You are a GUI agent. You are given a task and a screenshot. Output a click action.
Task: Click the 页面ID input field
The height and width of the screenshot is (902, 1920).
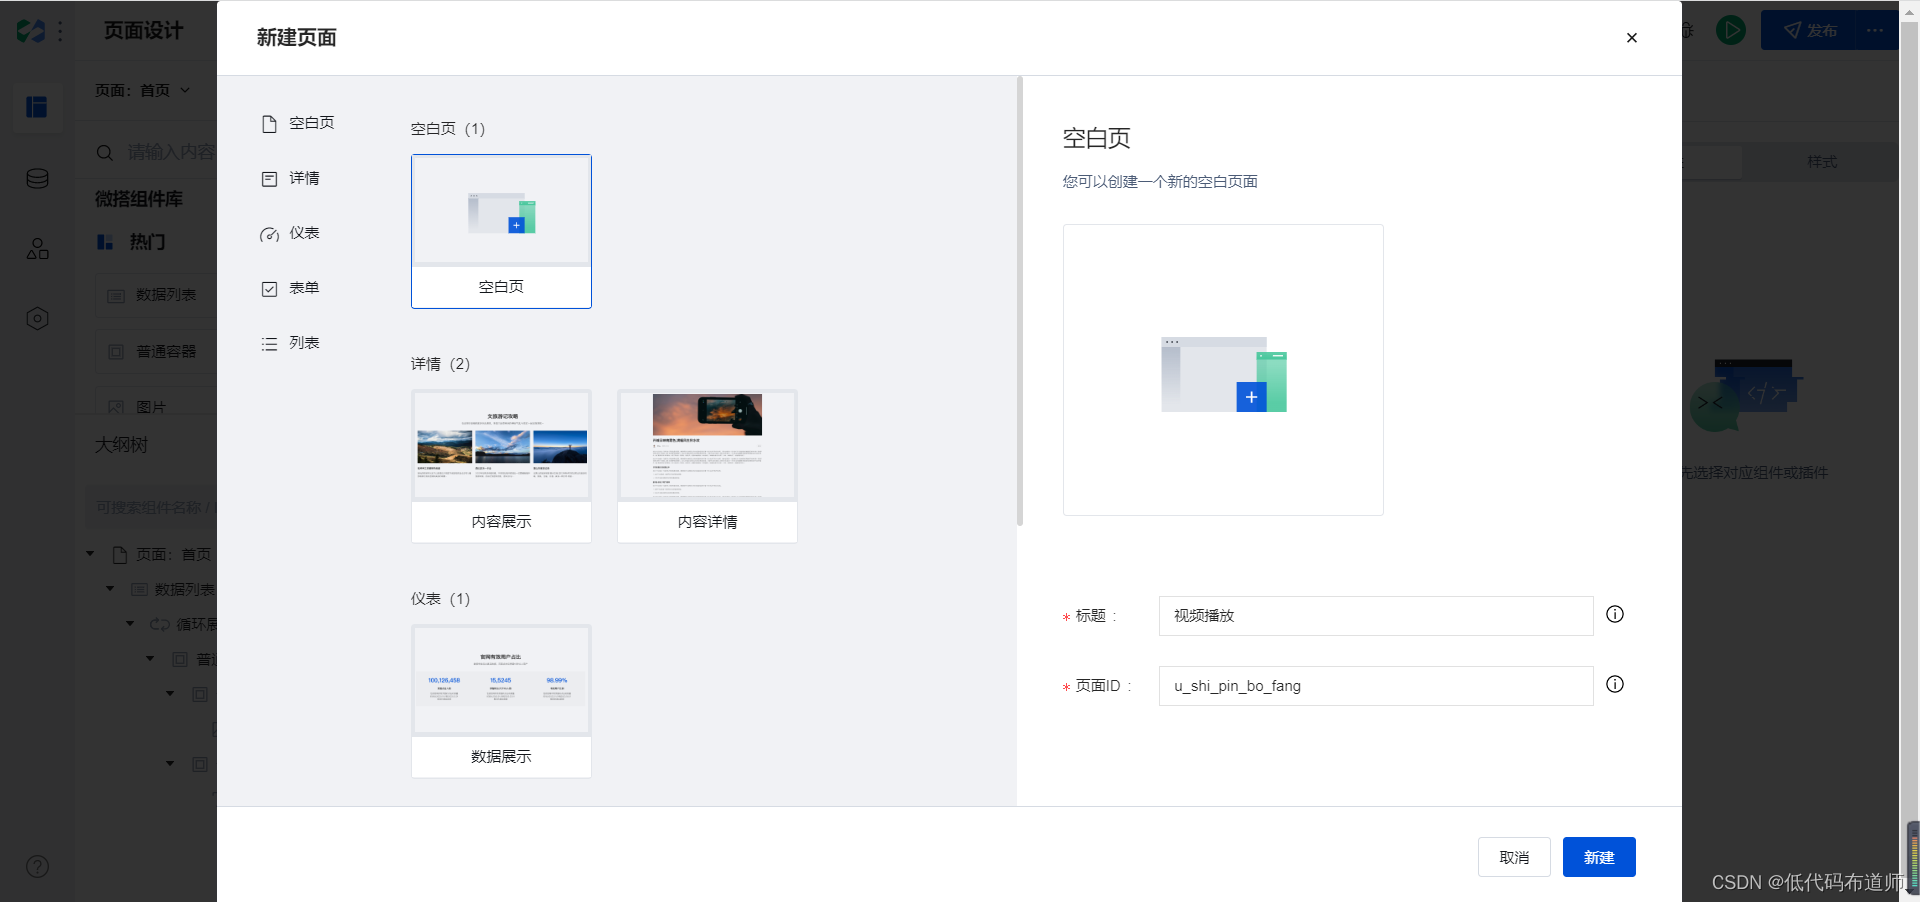(x=1376, y=686)
